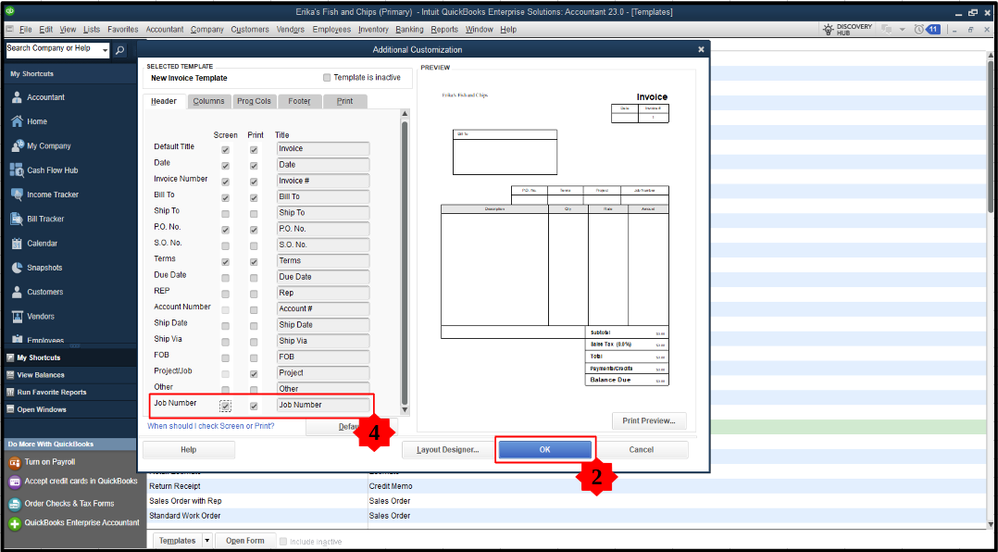
Task: Open the search box dropdown arrow
Action: (105, 50)
